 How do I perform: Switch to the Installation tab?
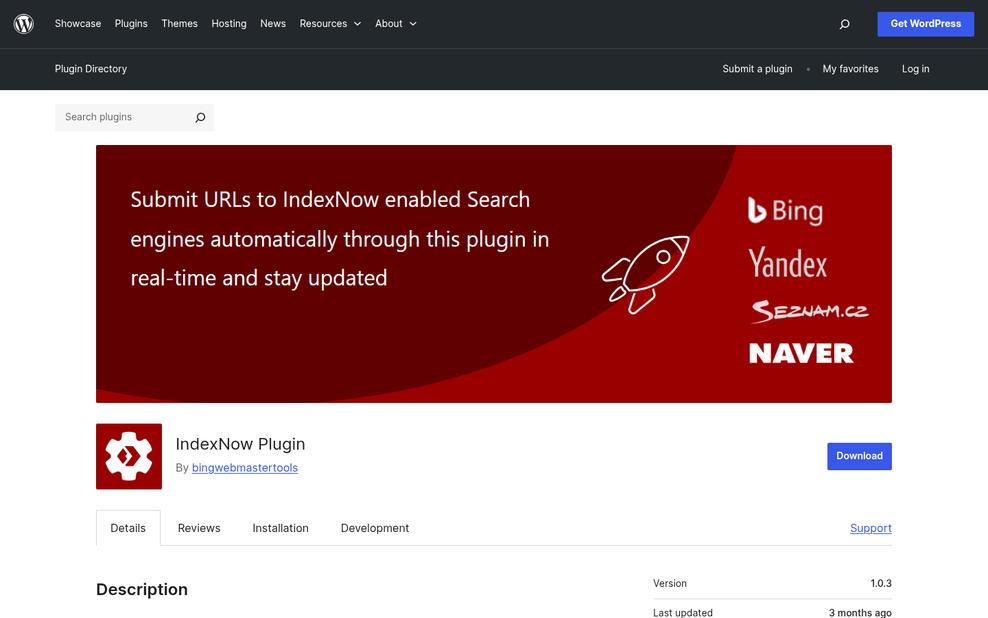point(280,528)
